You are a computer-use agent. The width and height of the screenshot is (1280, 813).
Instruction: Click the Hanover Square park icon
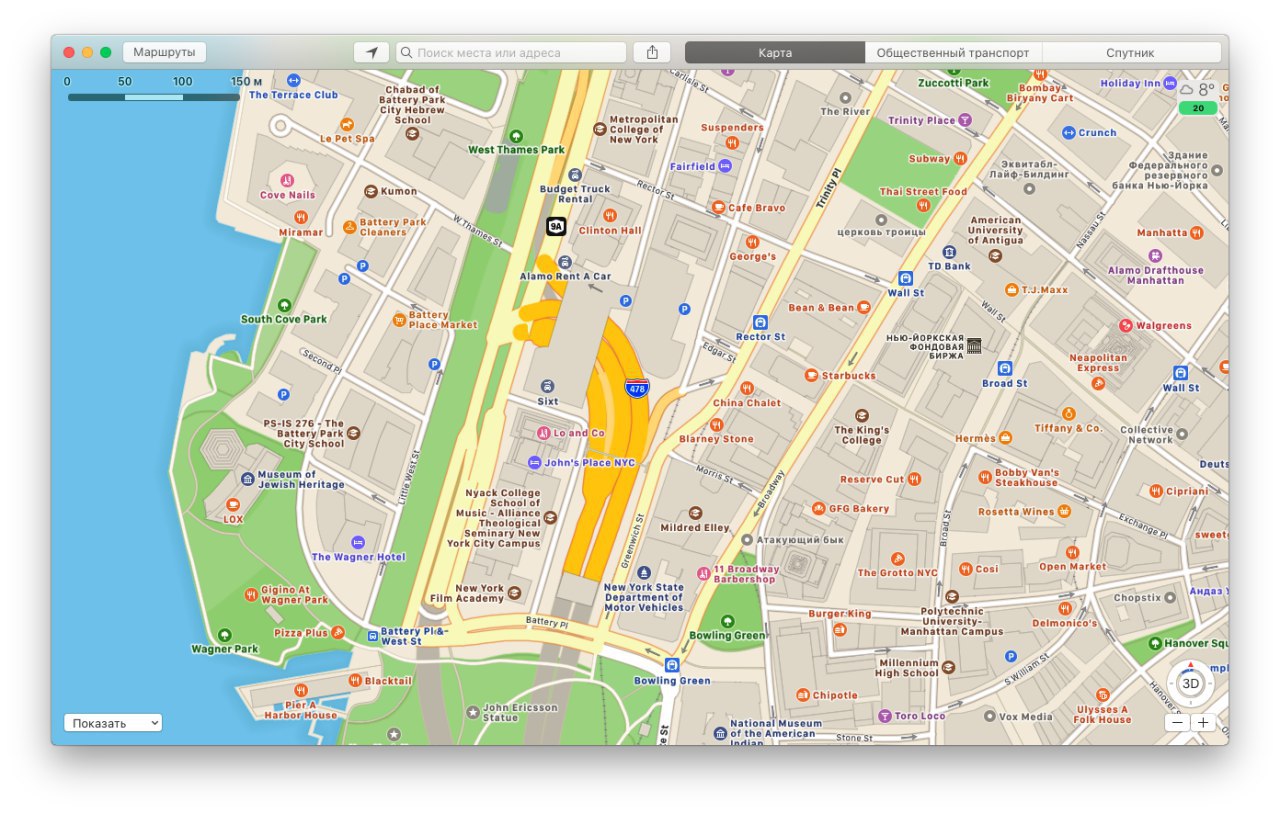click(1156, 644)
